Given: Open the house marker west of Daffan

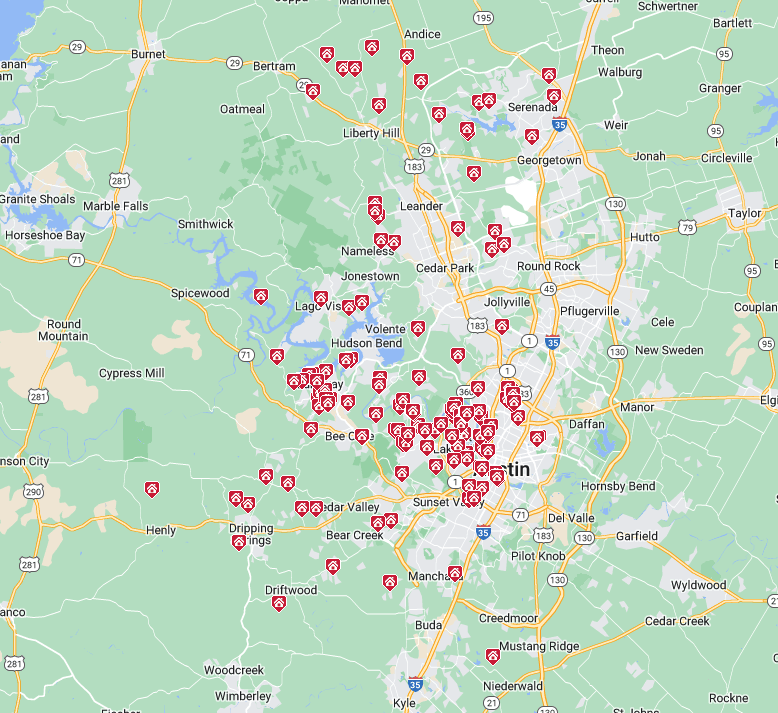Looking at the screenshot, I should coord(537,437).
